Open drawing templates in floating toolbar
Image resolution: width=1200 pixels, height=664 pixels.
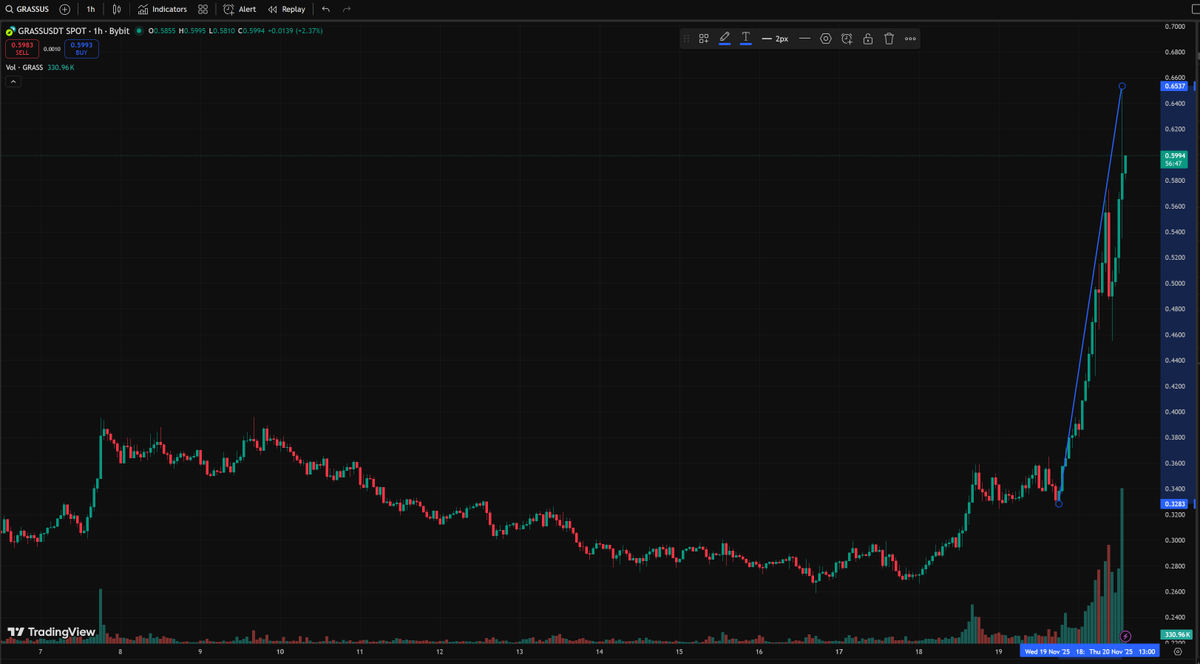pos(704,39)
